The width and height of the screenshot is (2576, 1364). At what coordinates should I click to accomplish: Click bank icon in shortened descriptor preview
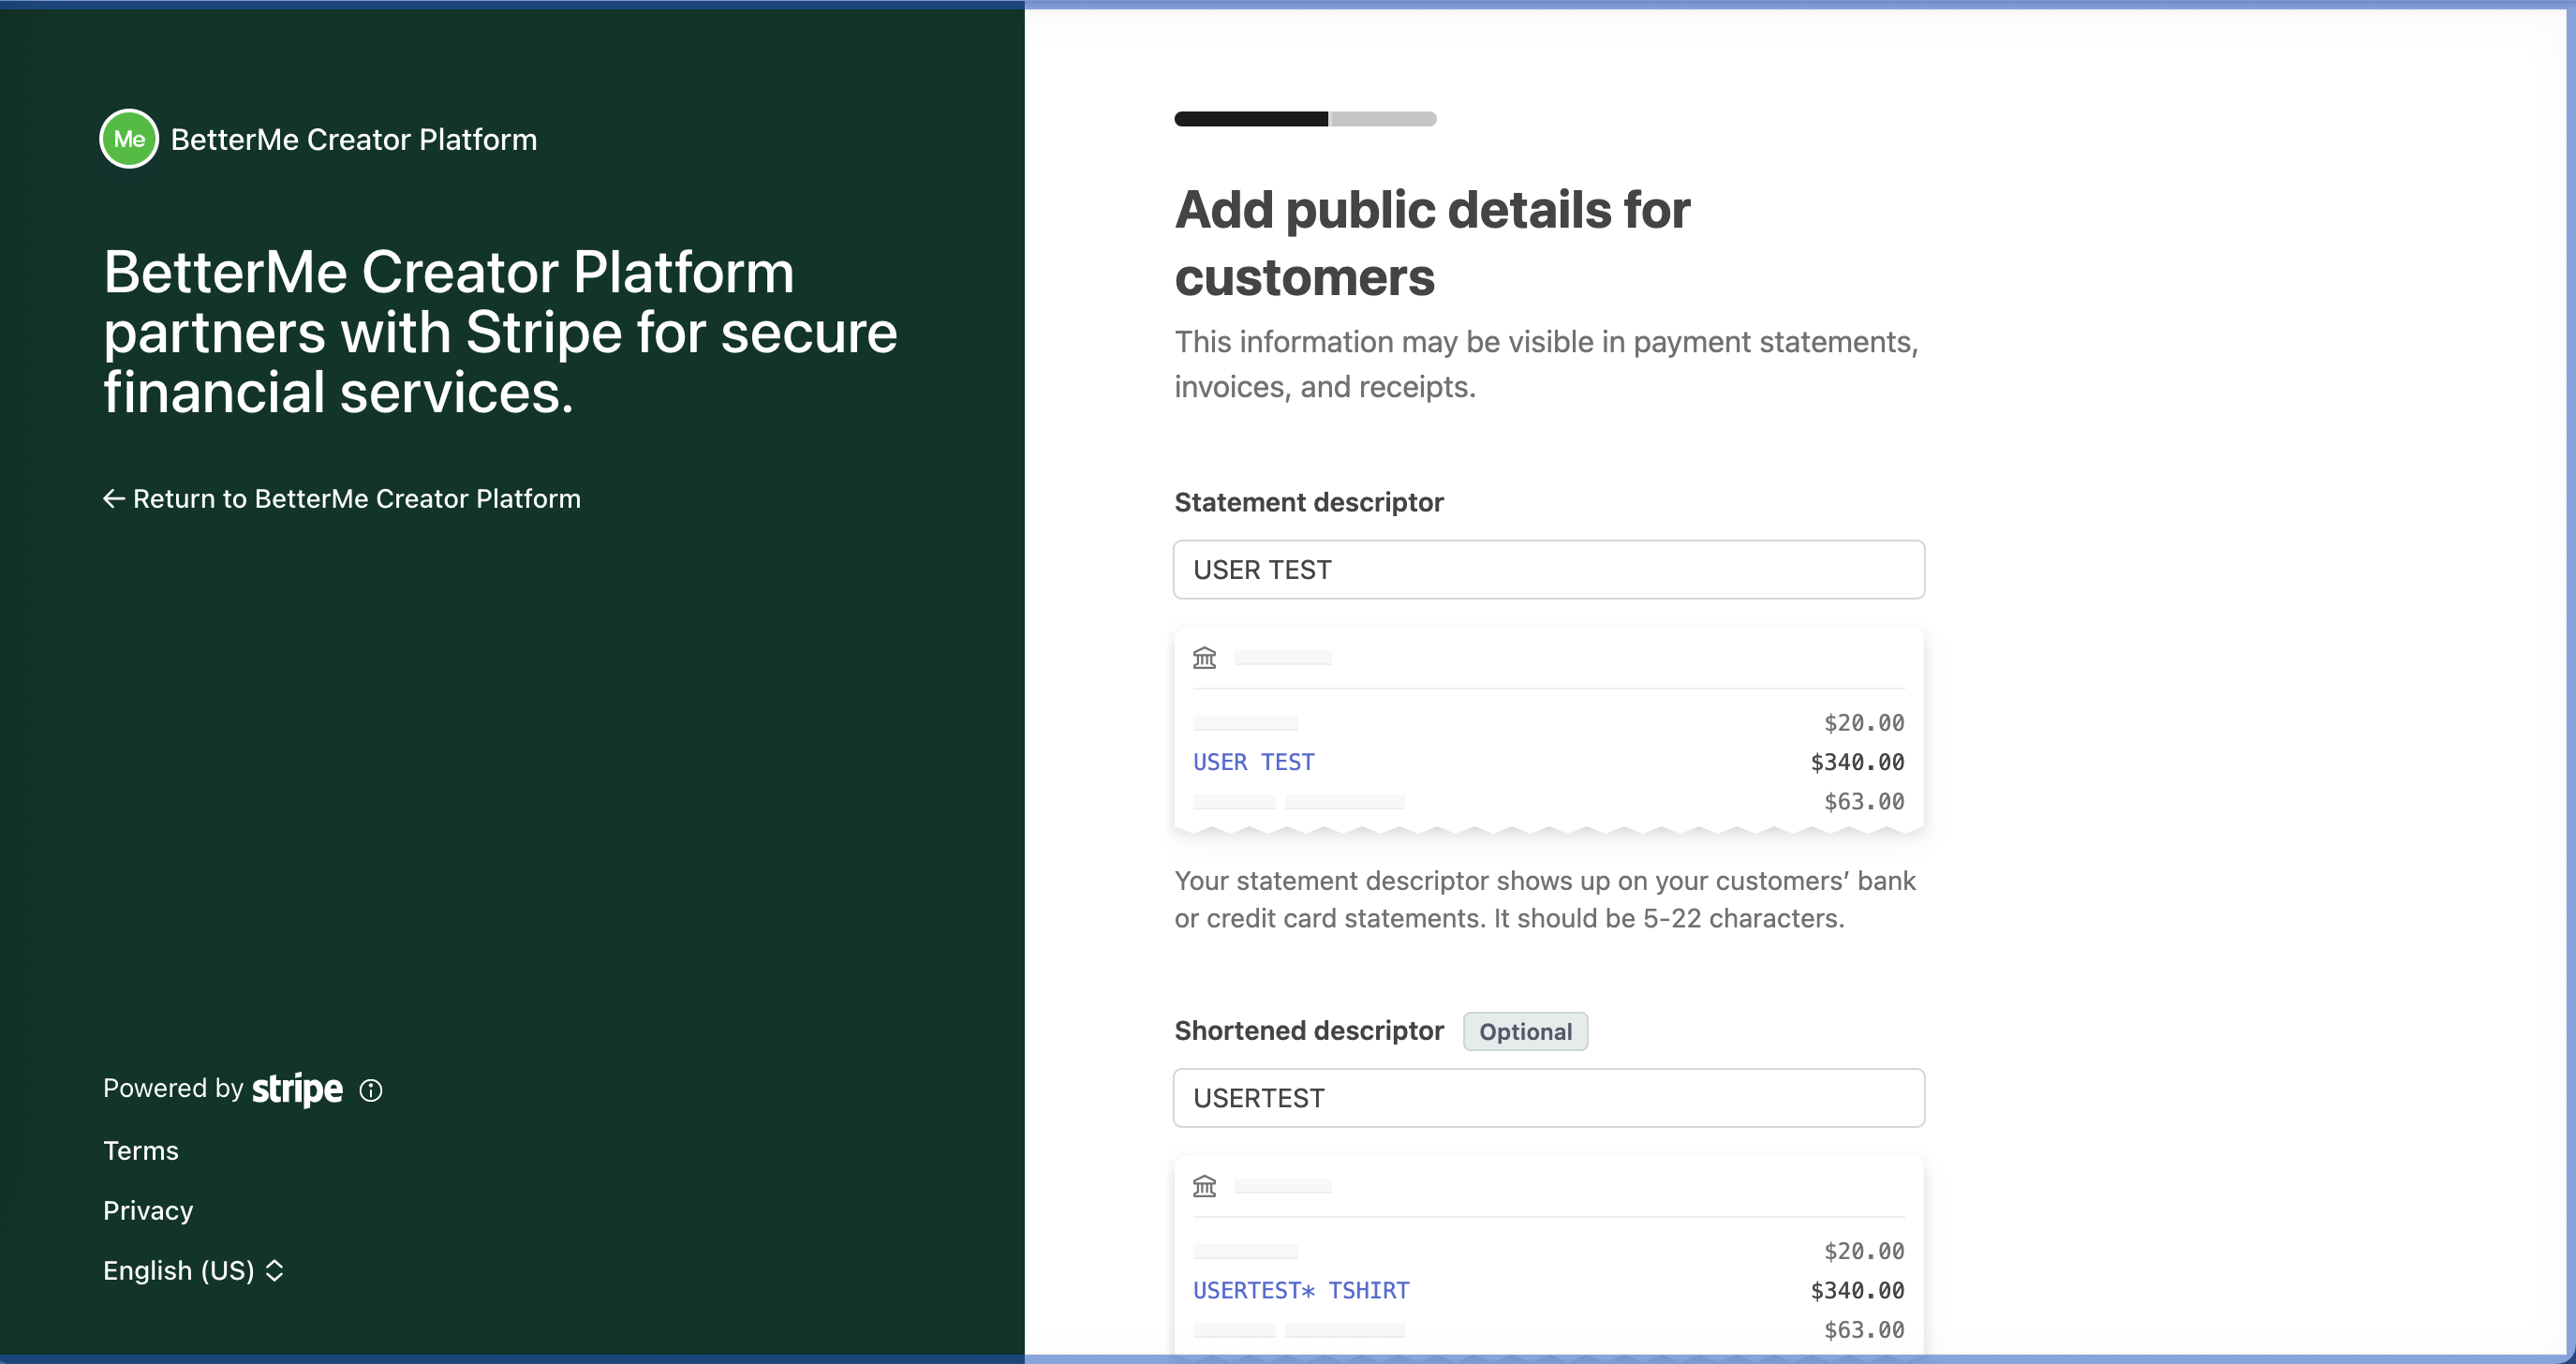(x=1204, y=1186)
